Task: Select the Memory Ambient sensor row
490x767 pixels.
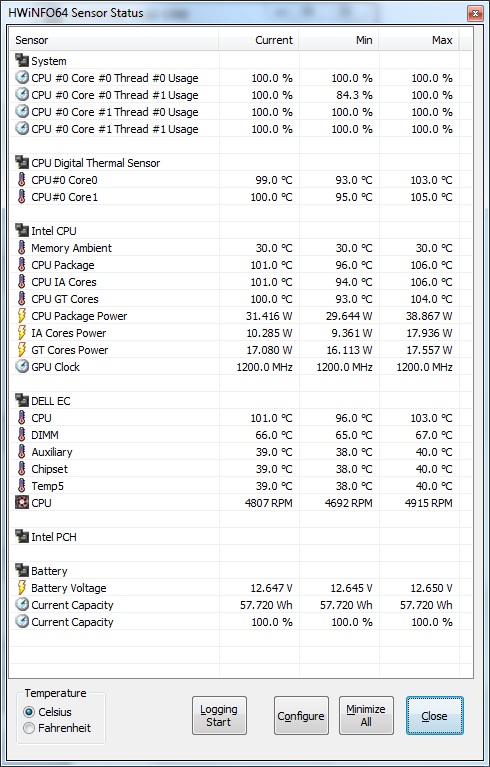Action: tap(235, 248)
